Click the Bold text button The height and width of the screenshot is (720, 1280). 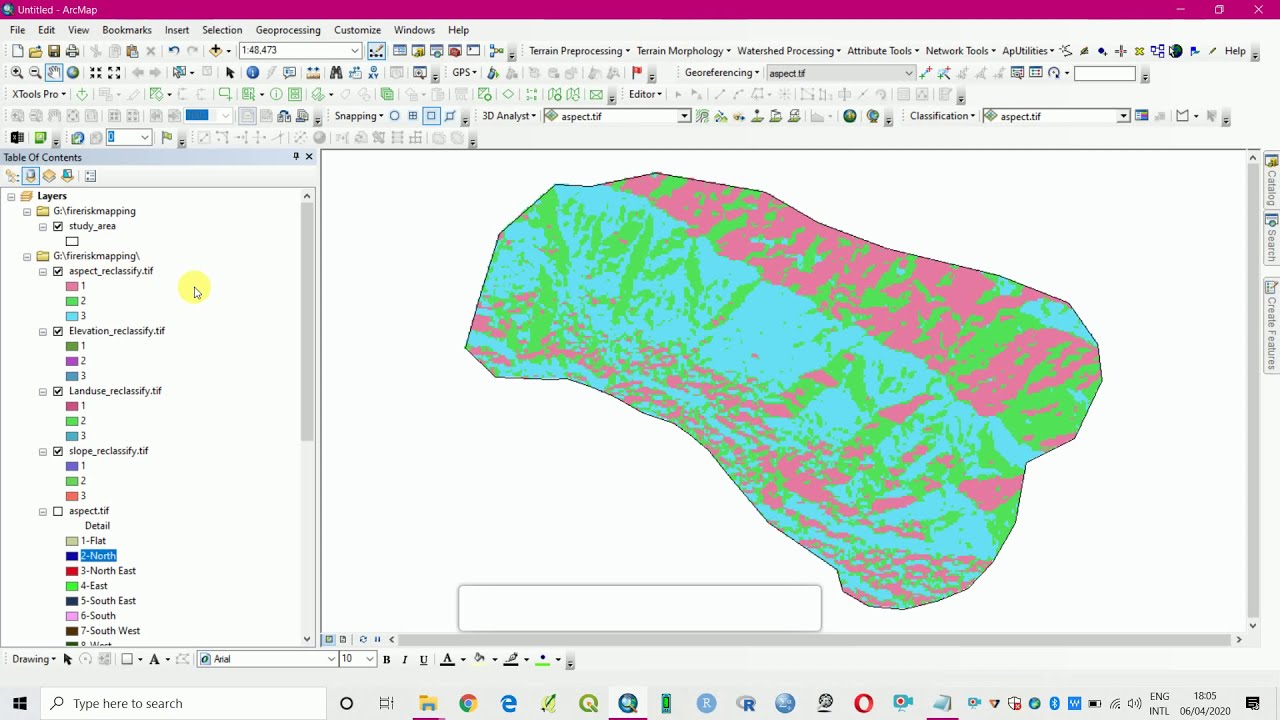[386, 659]
